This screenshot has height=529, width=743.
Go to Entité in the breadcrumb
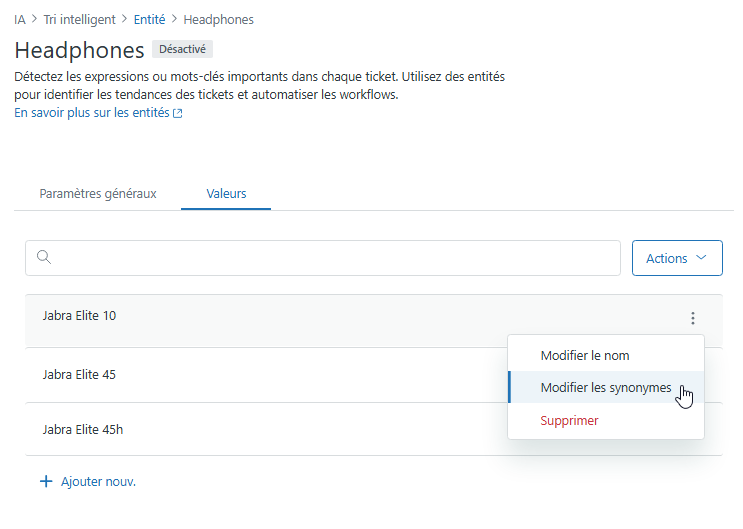coord(149,19)
